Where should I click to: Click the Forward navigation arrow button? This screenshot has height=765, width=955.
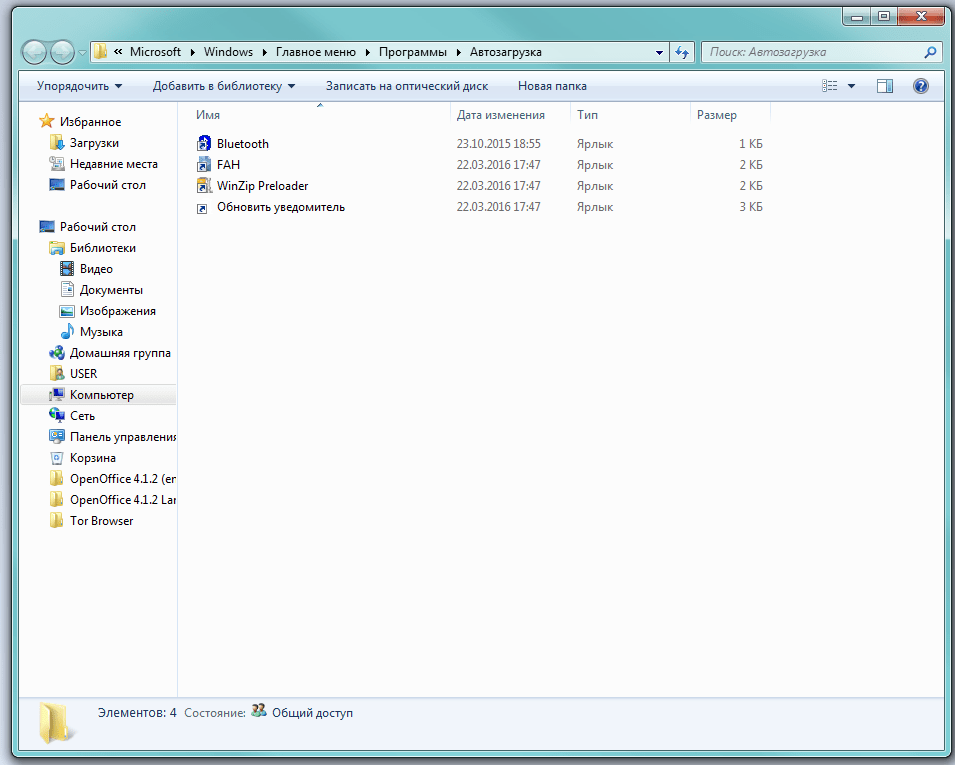pos(62,52)
